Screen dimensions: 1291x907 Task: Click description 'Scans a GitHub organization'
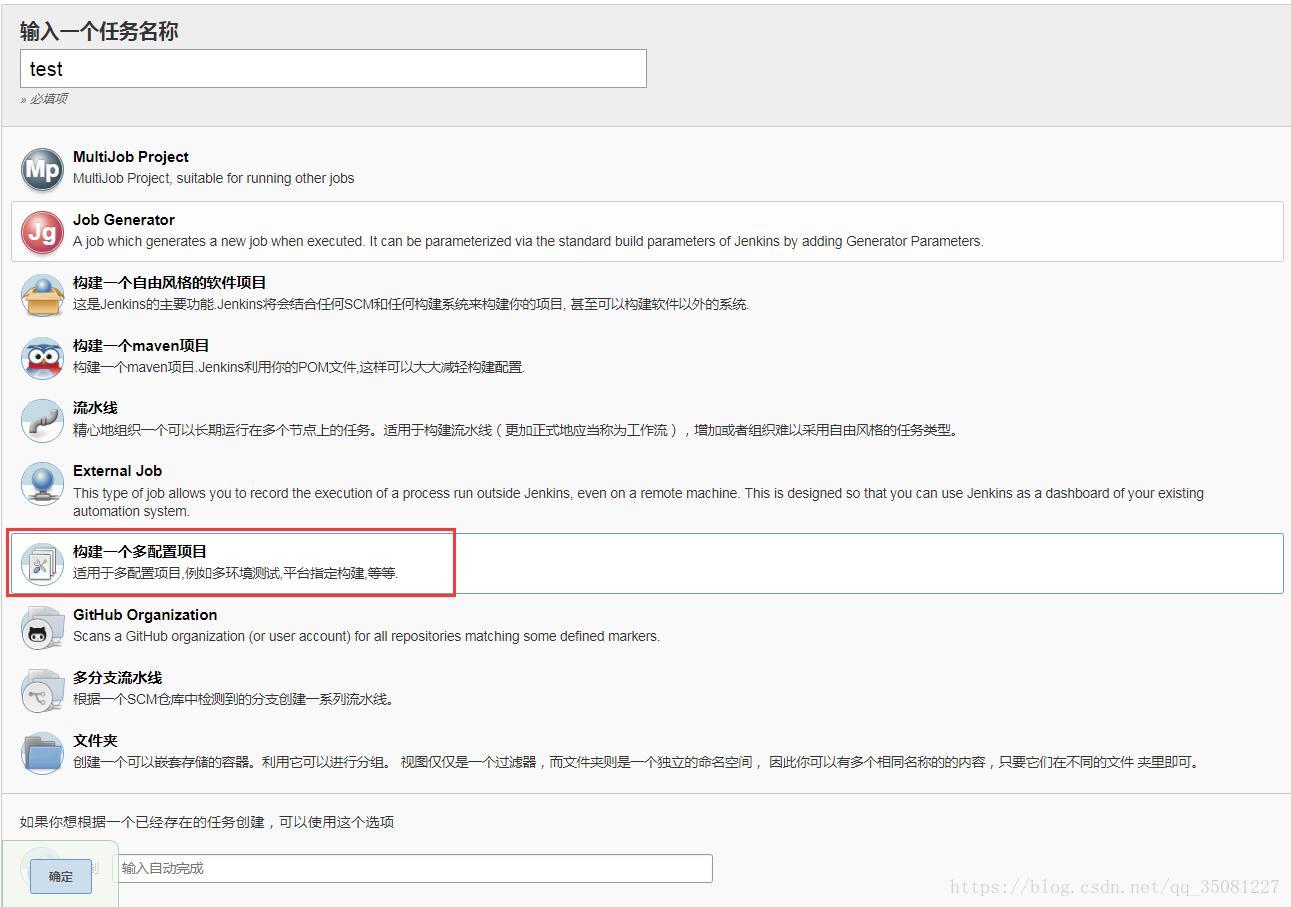pyautogui.click(x=366, y=636)
